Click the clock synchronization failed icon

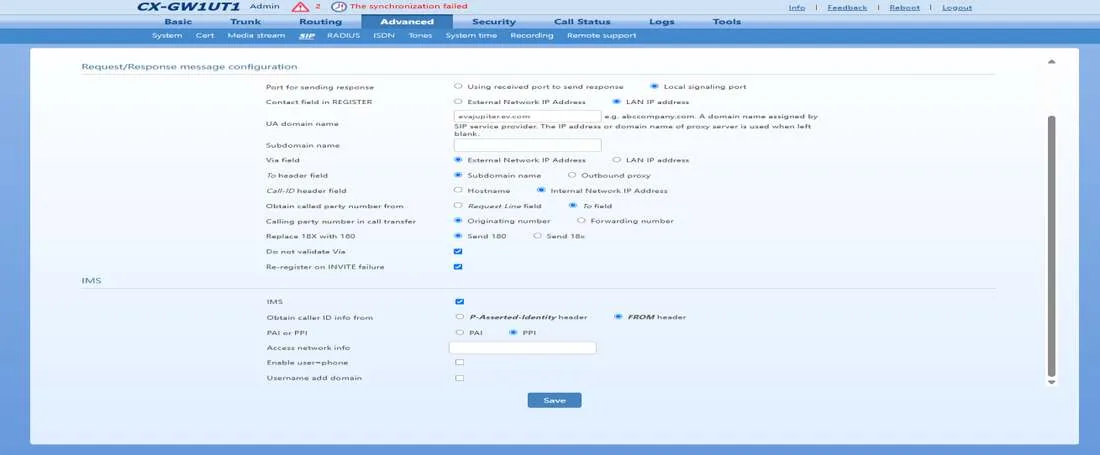(338, 7)
